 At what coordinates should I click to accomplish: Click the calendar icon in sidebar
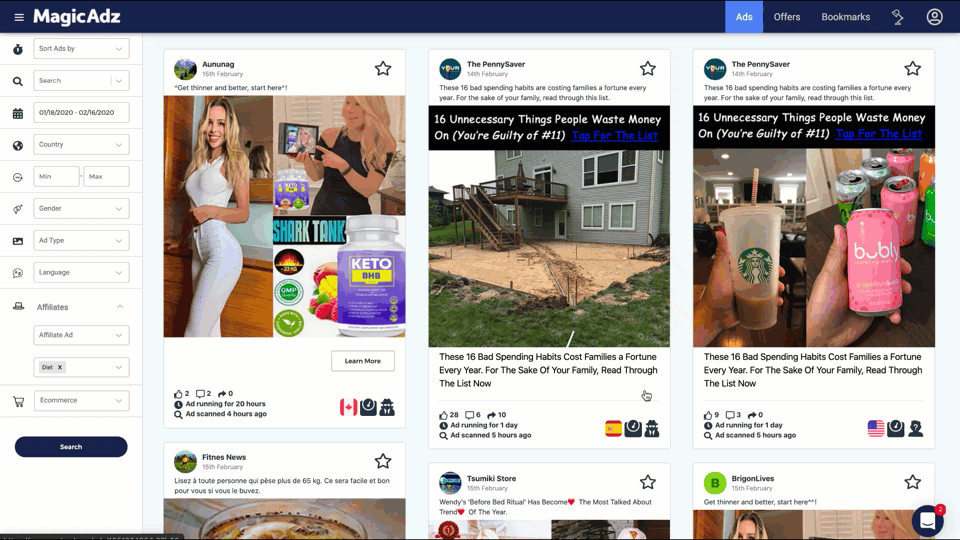pos(18,113)
